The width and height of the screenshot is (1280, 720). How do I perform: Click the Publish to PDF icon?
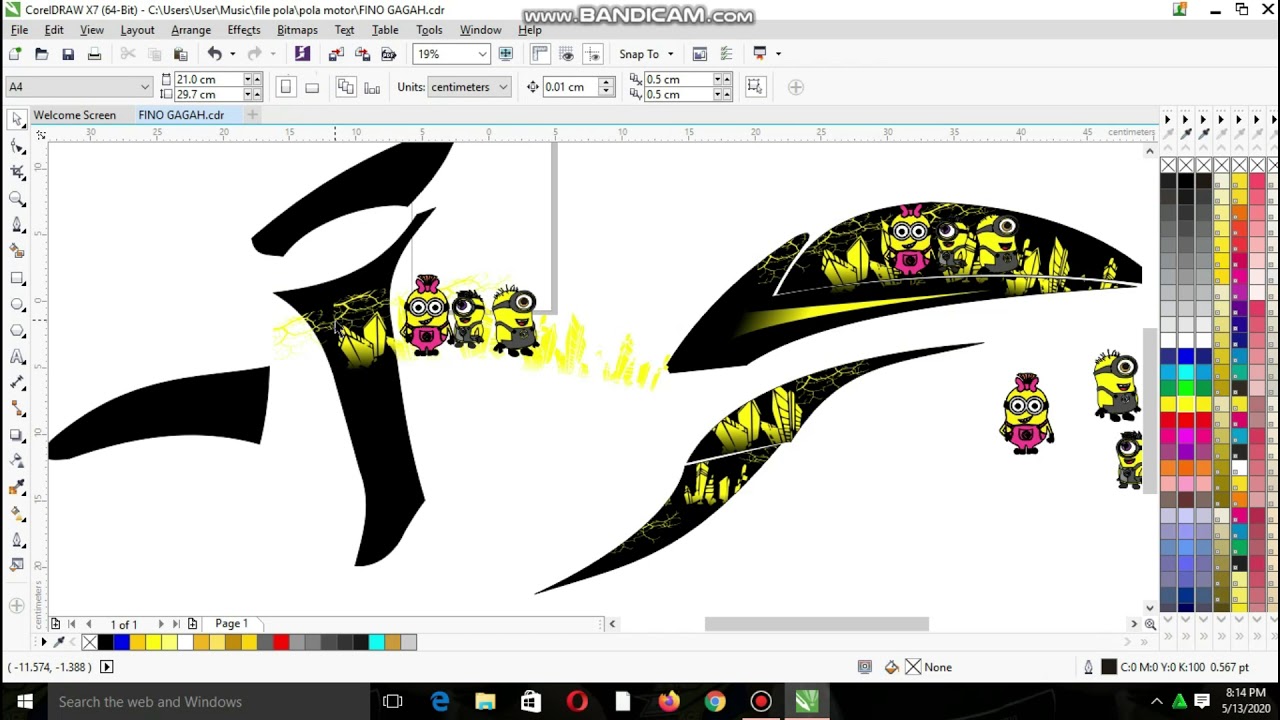pyautogui.click(x=388, y=54)
